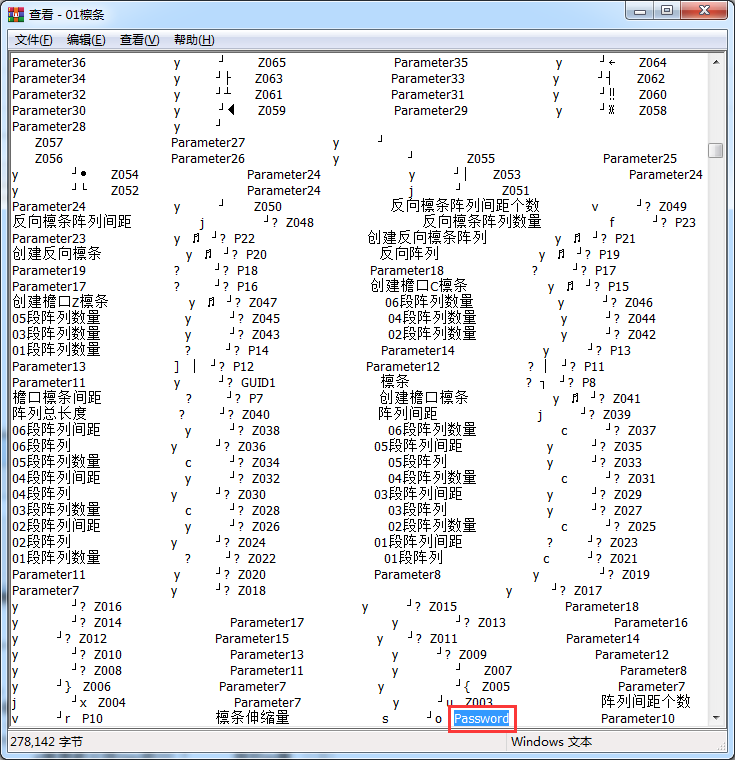Click the Z017 text
The height and width of the screenshot is (760, 735).
pyautogui.click(x=588, y=590)
